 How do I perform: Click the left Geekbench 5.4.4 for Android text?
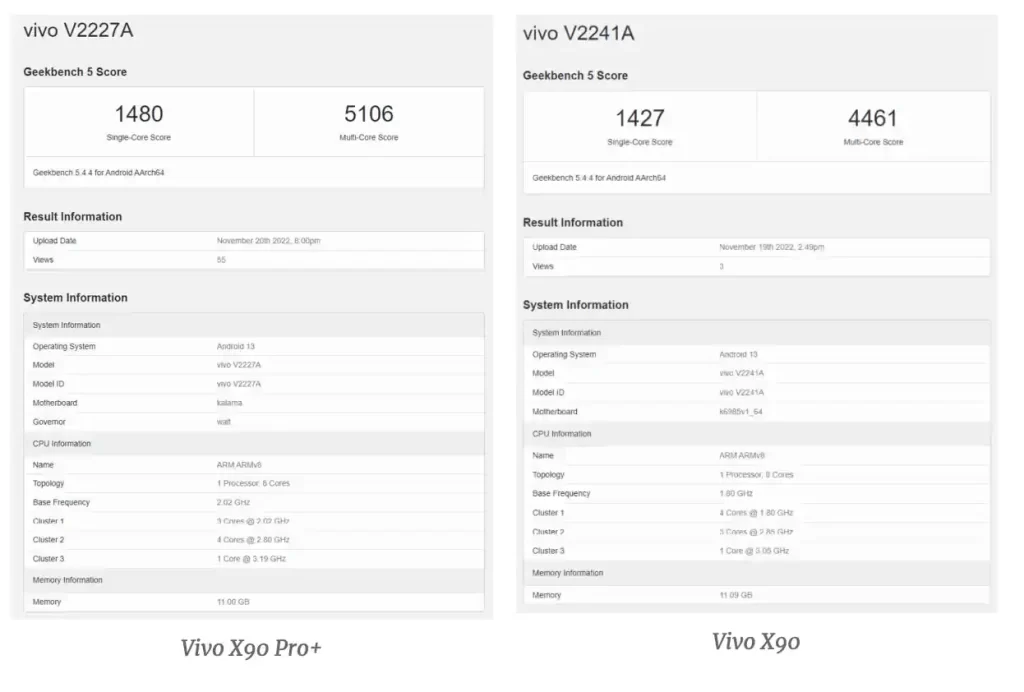[x=99, y=173]
